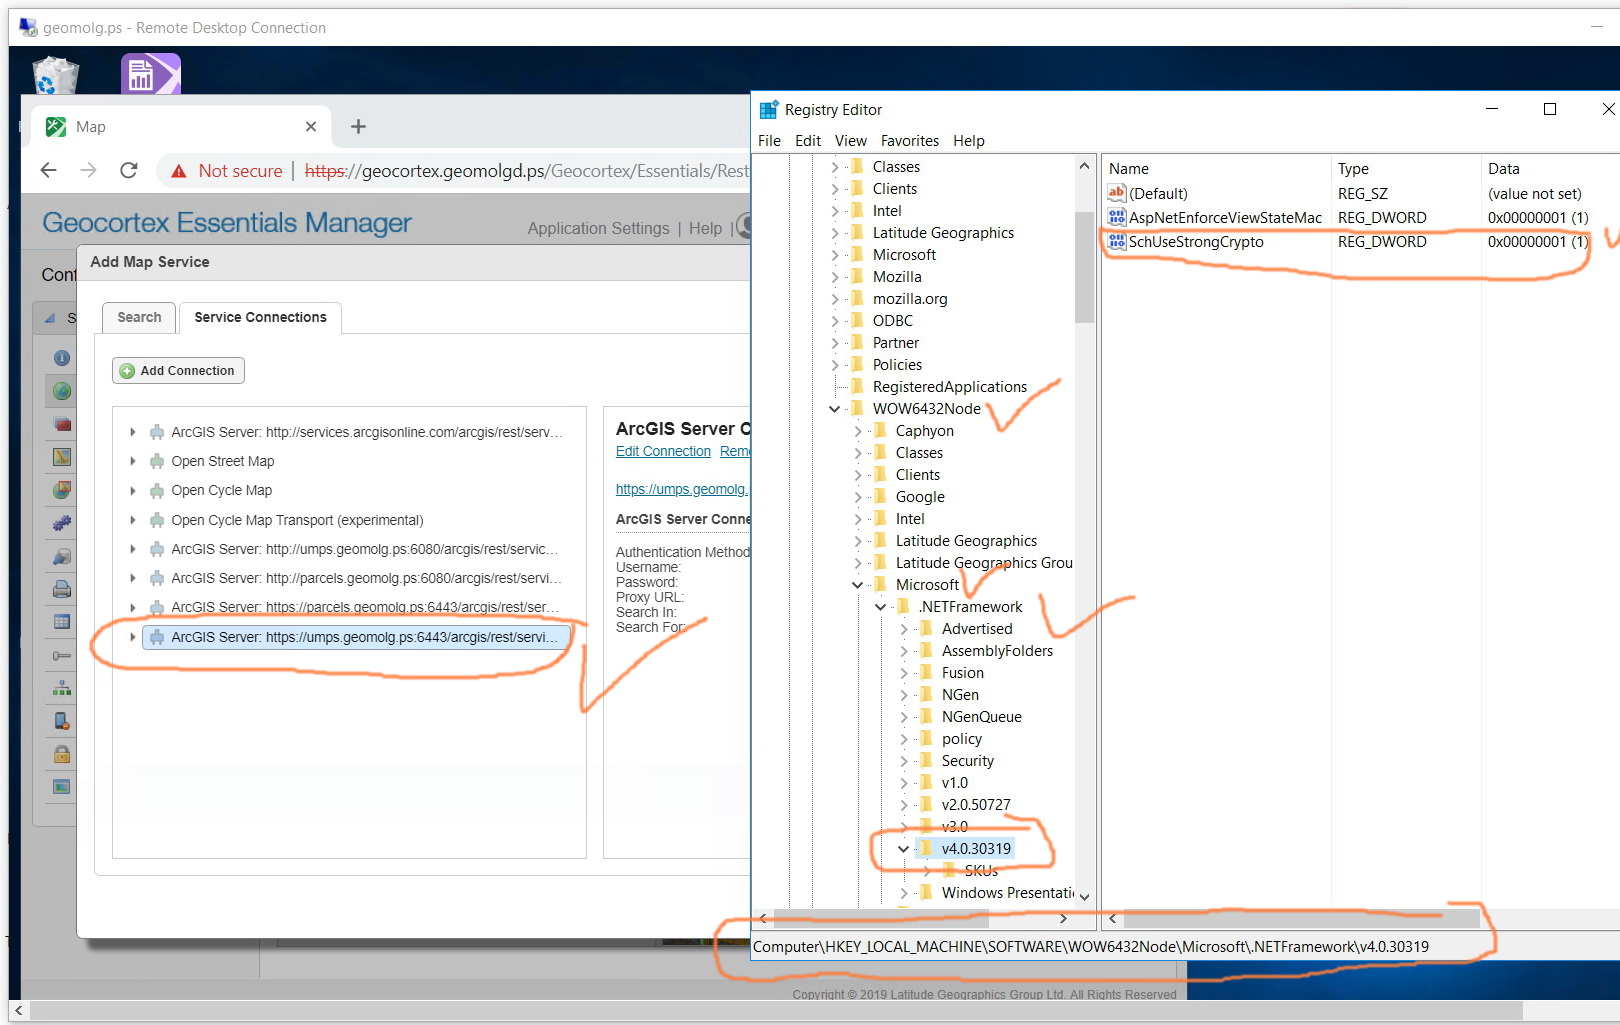The image size is (1620, 1025).
Task: Expand ArcGIS Server parcels 6080 connection
Action: coord(132,578)
